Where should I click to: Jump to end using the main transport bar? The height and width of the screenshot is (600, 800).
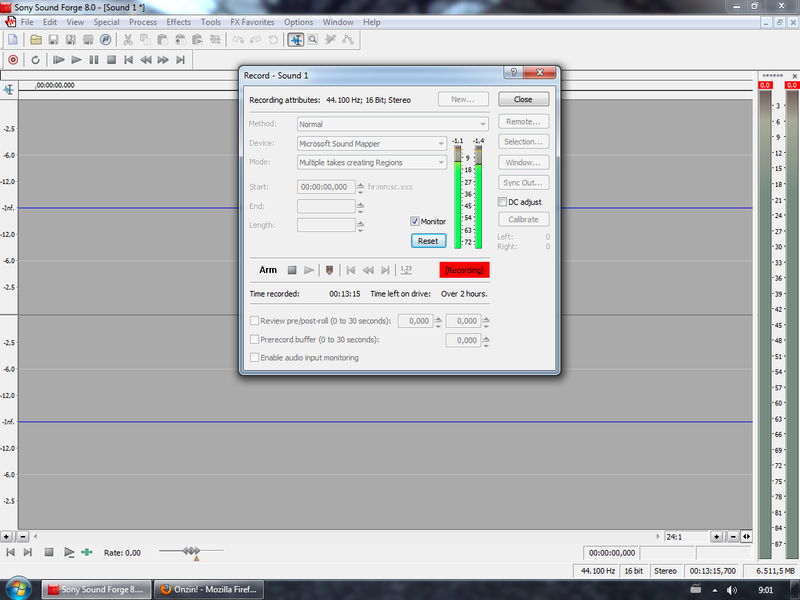(181, 60)
